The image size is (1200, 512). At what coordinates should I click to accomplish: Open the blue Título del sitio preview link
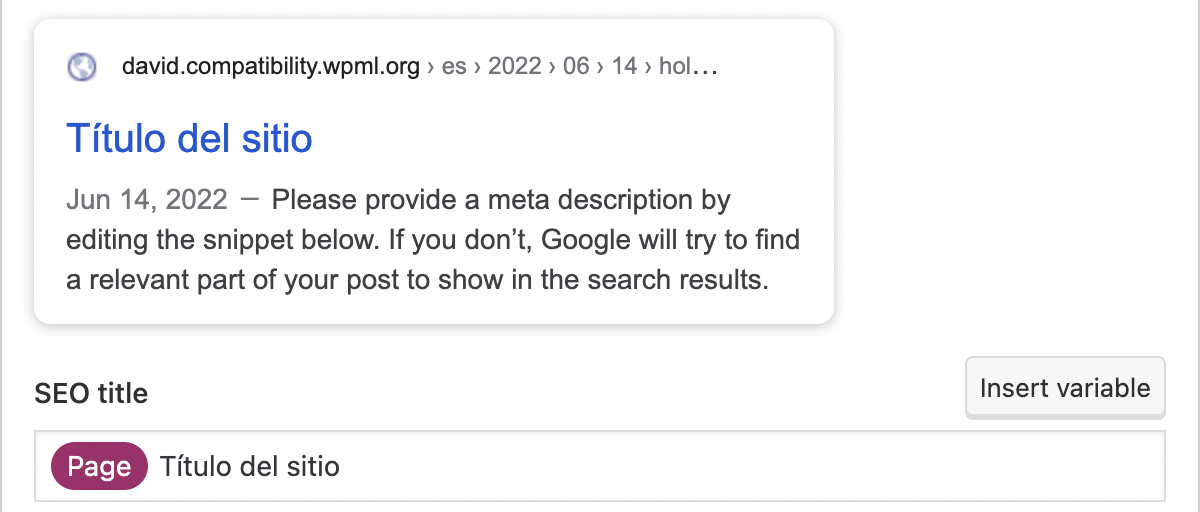190,137
